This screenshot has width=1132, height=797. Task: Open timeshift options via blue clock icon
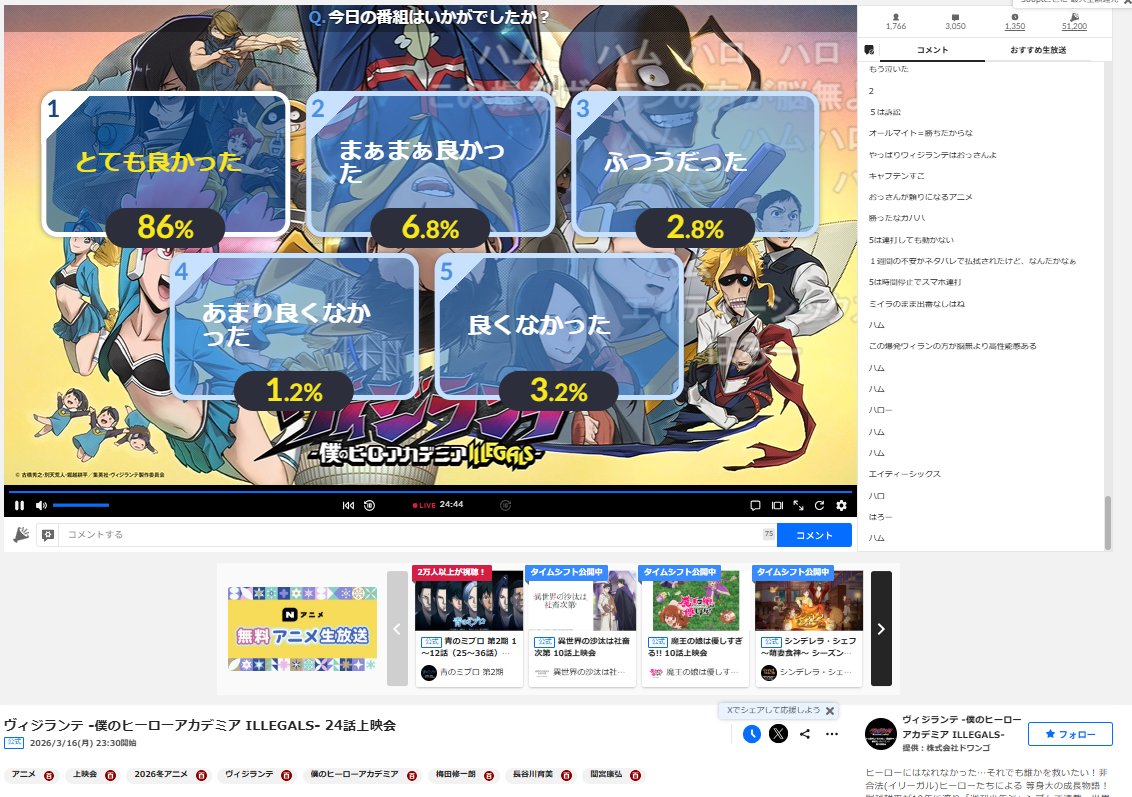coord(752,734)
